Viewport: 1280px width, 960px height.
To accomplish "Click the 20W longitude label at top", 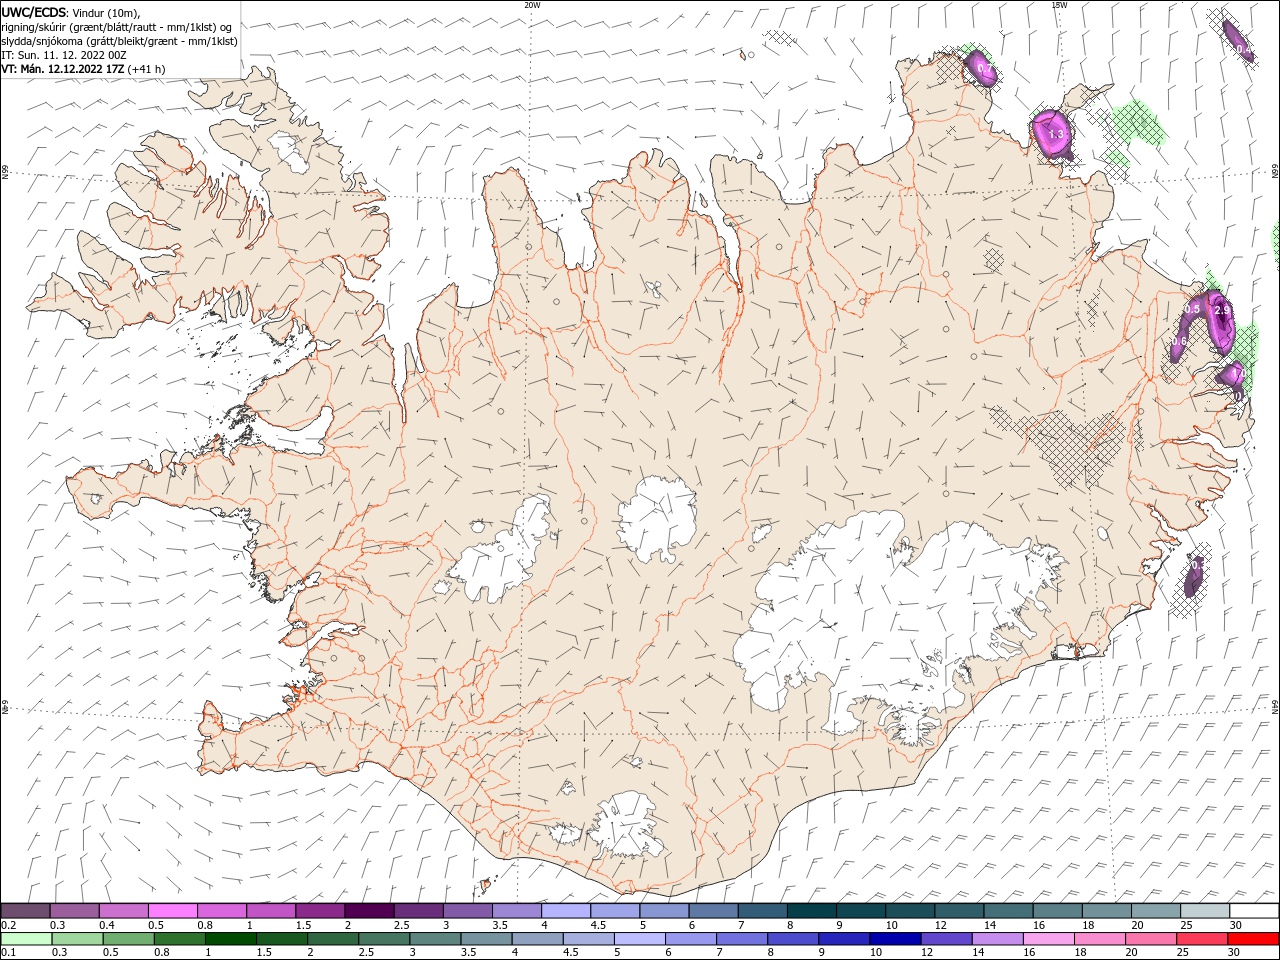I will coord(532,5).
